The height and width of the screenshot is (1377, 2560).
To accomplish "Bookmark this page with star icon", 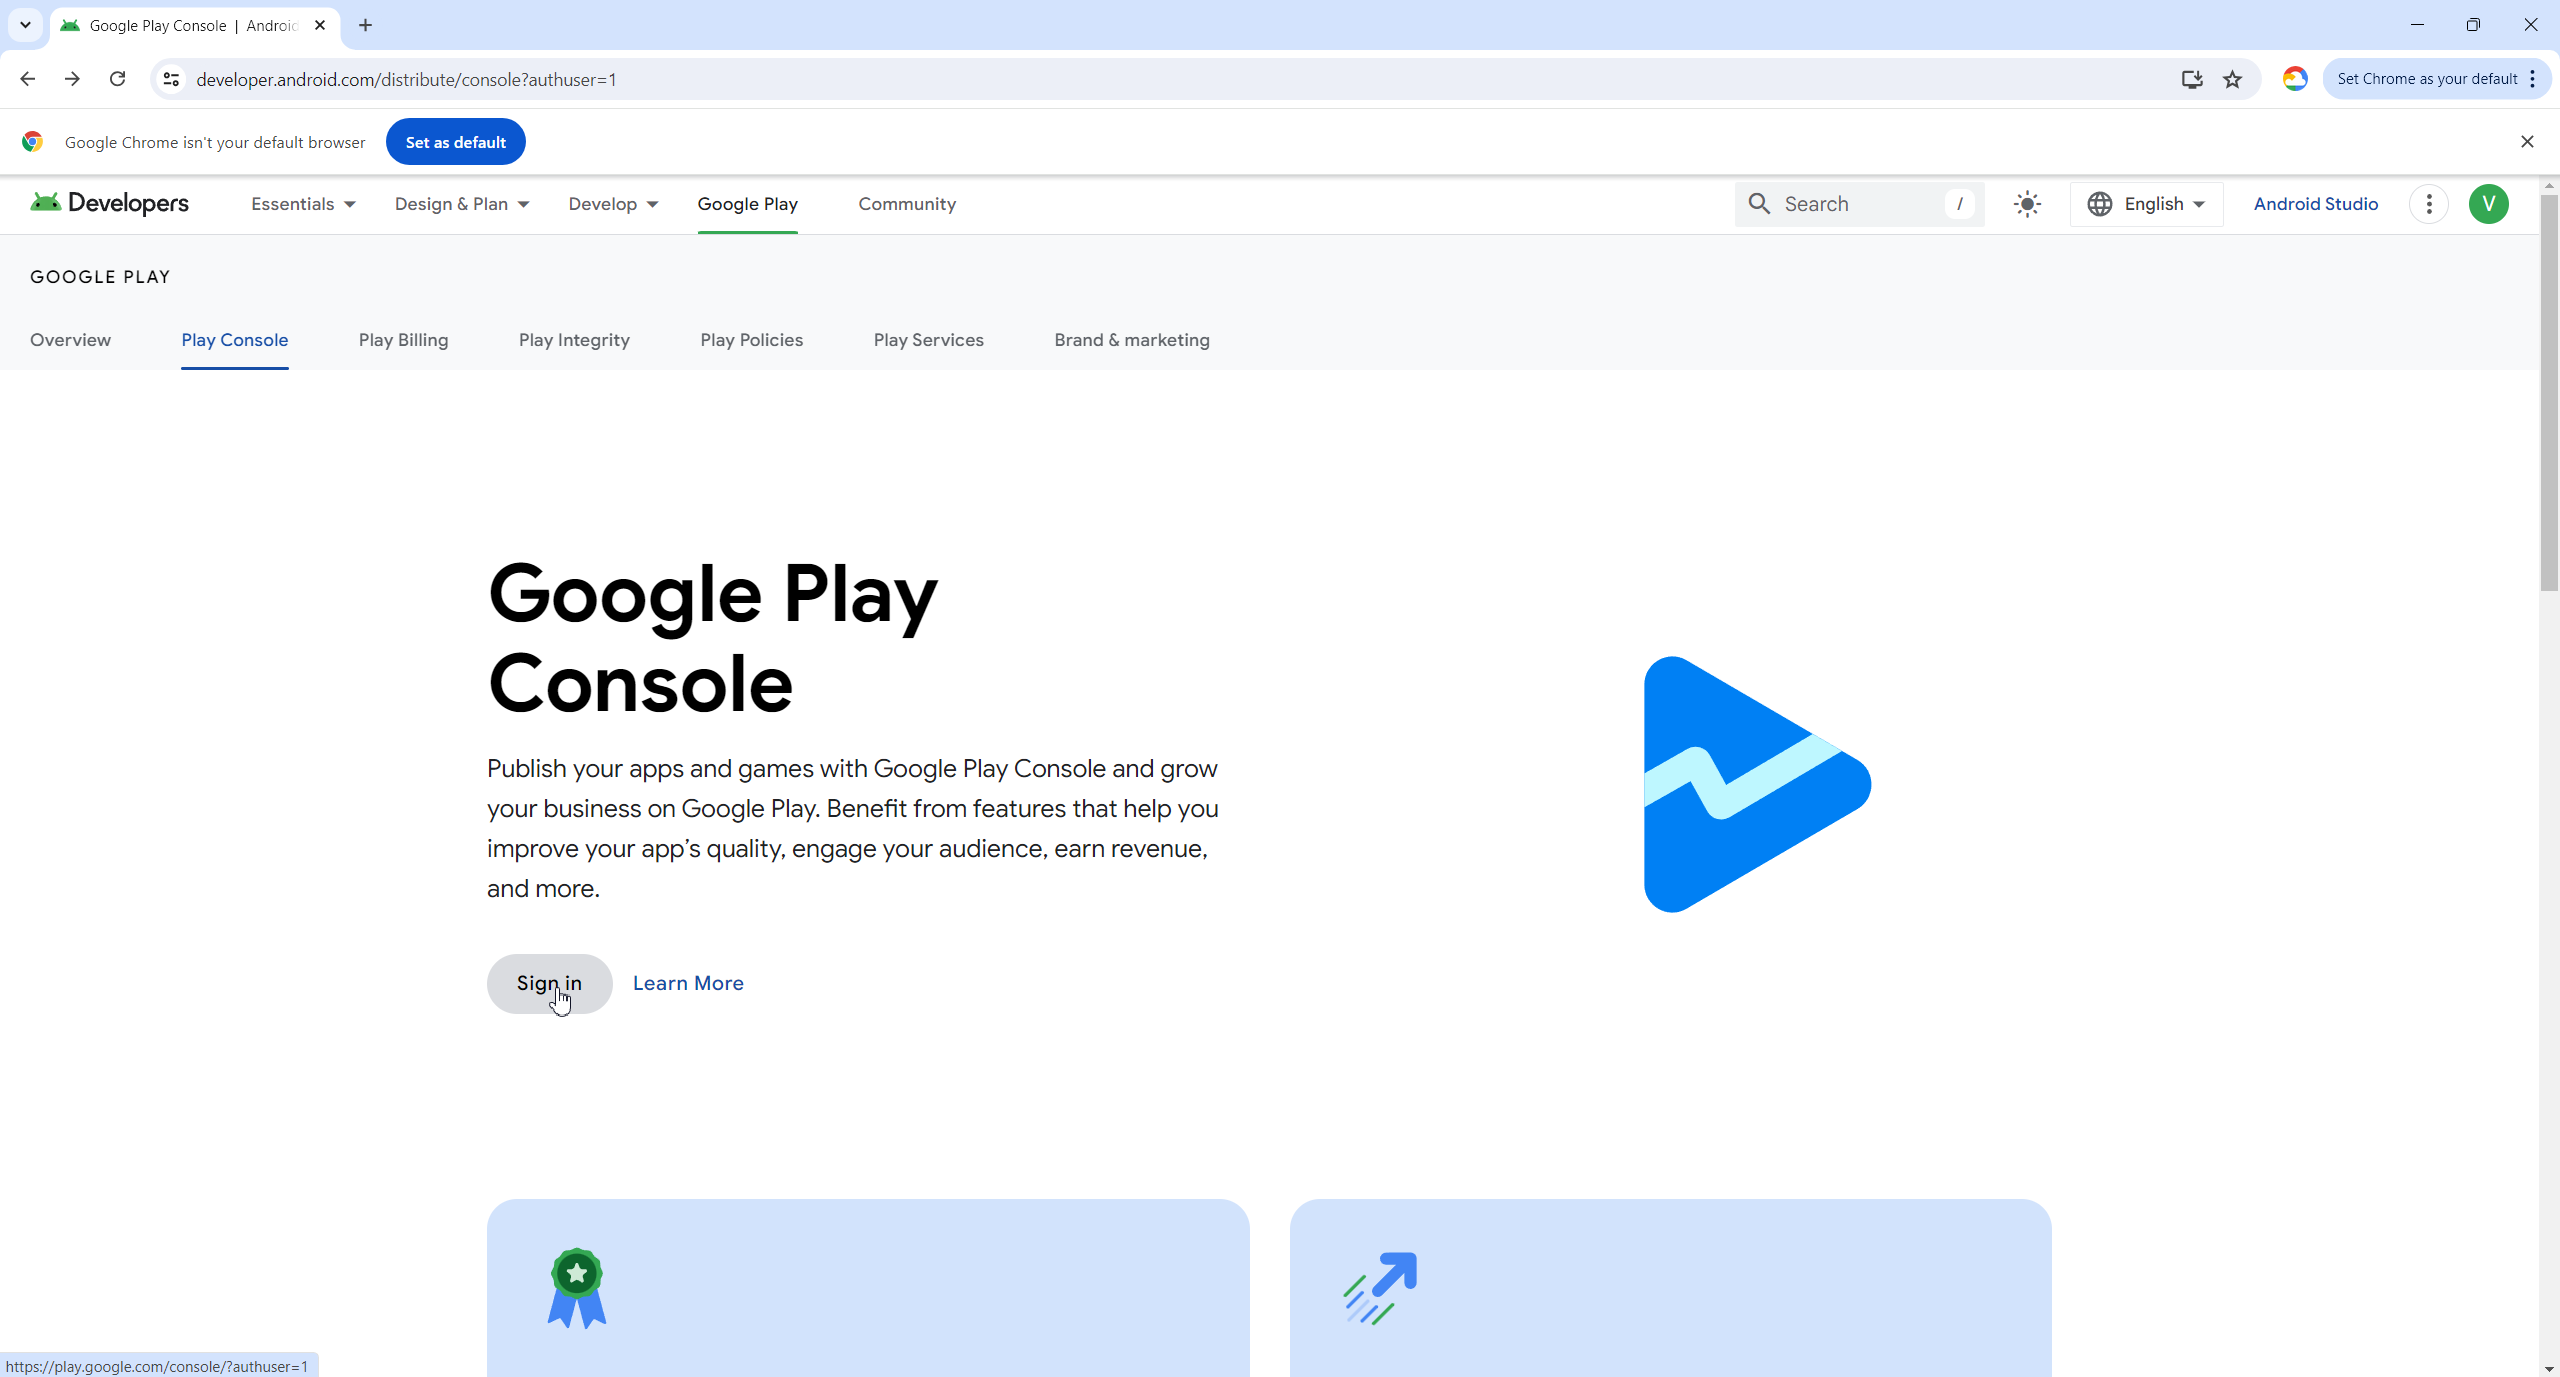I will pos(2232,79).
